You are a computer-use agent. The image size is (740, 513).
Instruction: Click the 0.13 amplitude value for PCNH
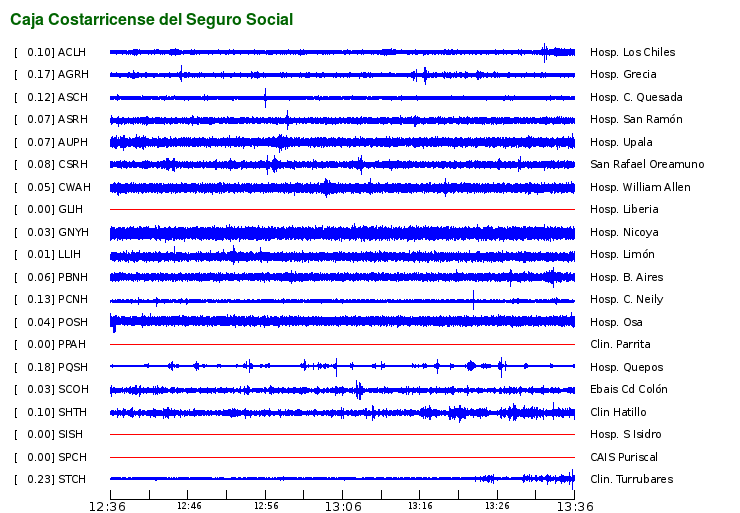(x=39, y=300)
